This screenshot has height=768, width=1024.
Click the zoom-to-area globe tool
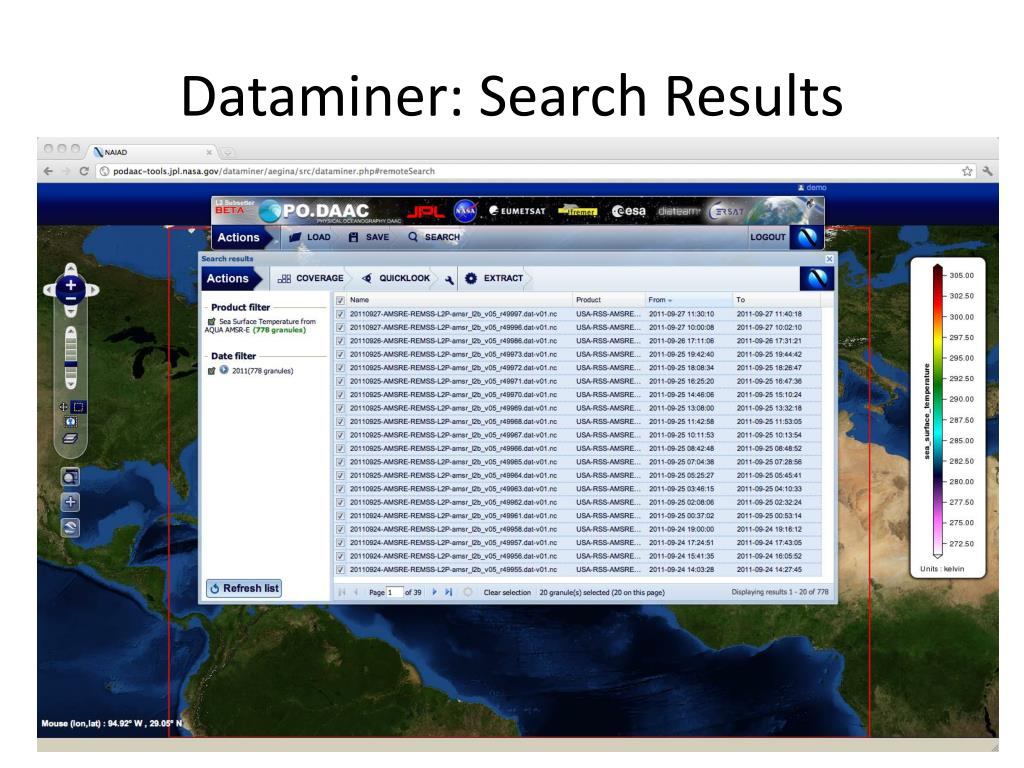tap(71, 422)
